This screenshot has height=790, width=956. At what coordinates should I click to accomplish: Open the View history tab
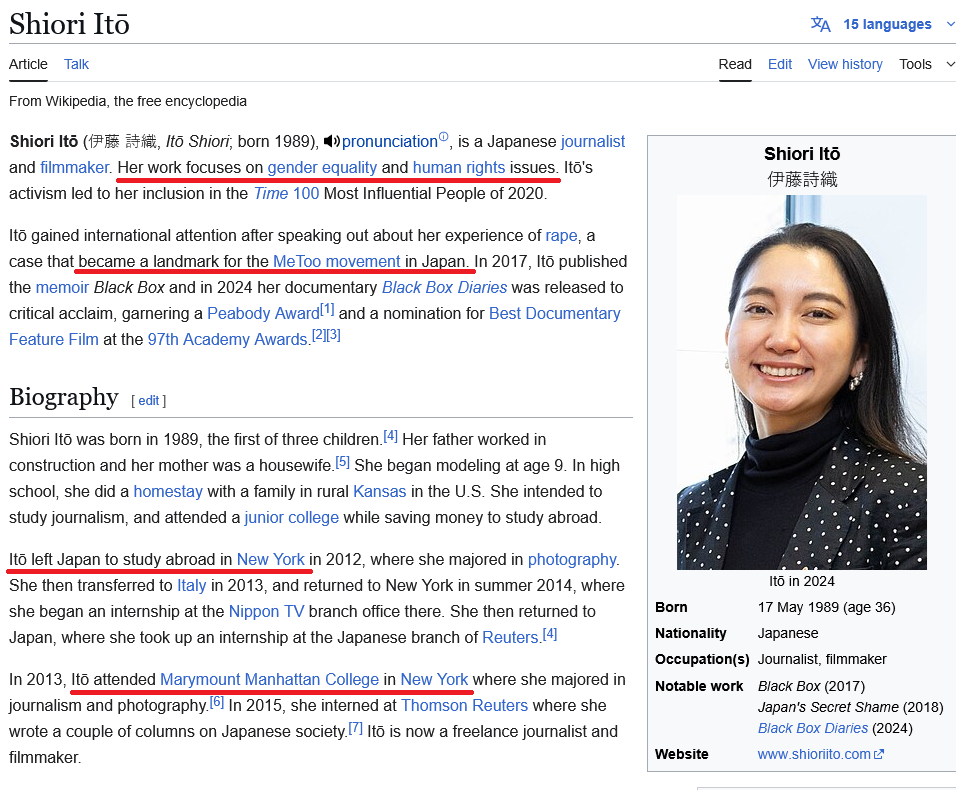(845, 64)
